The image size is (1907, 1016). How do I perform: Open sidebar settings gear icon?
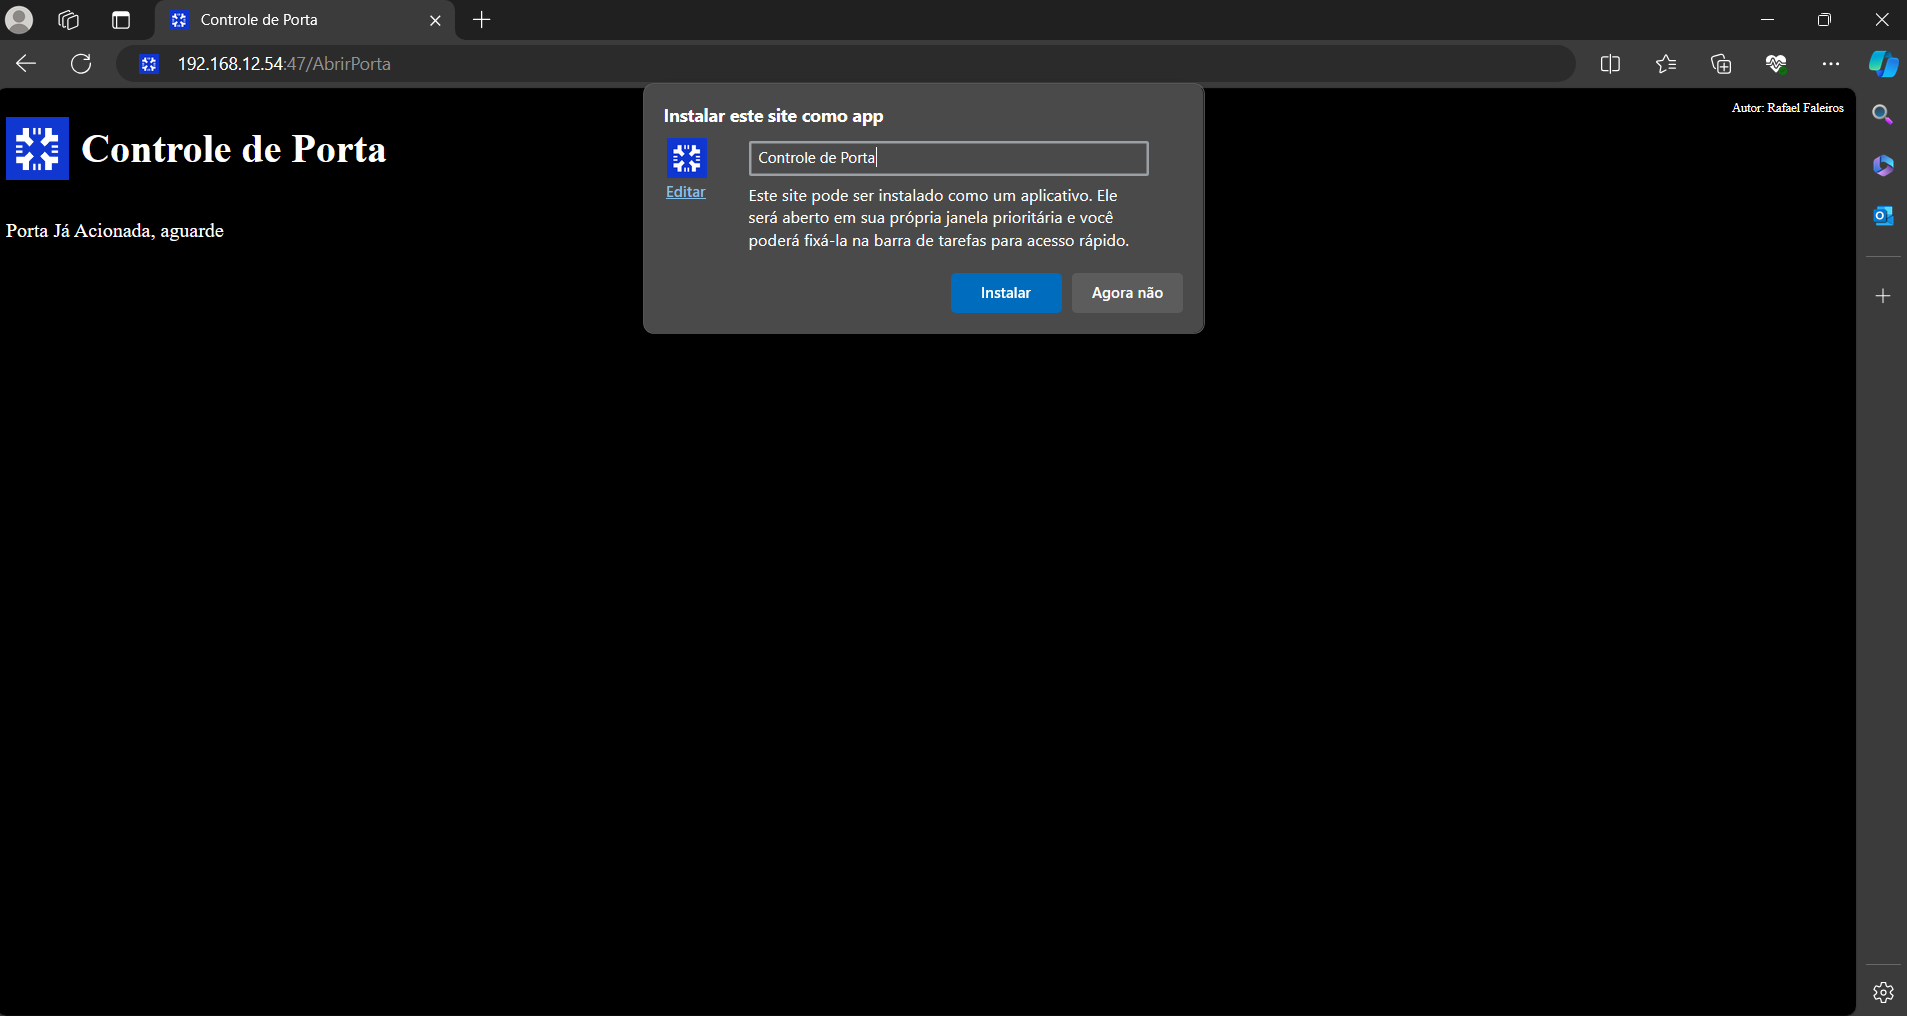click(1882, 992)
